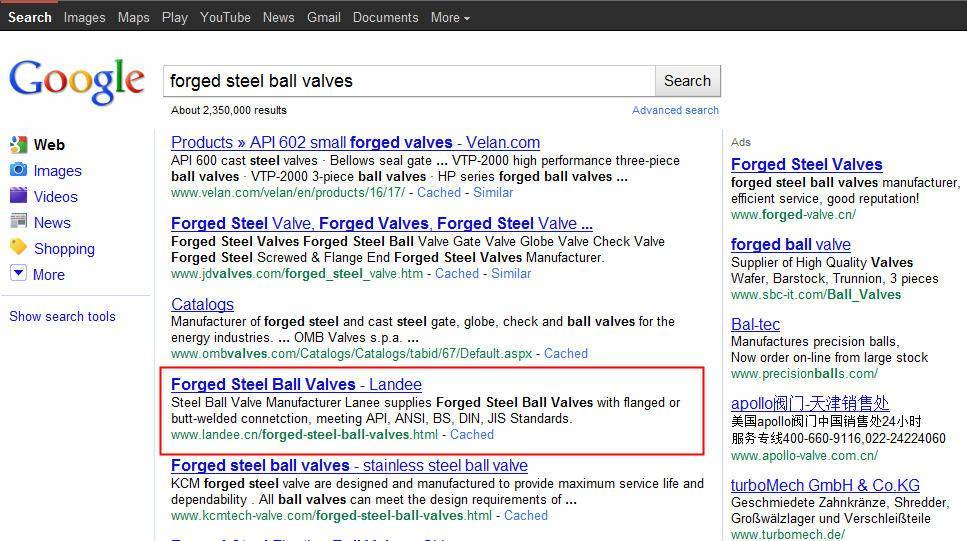967x541 pixels.
Task: Expand the sidebar More arrow icon
Action: tap(19, 273)
